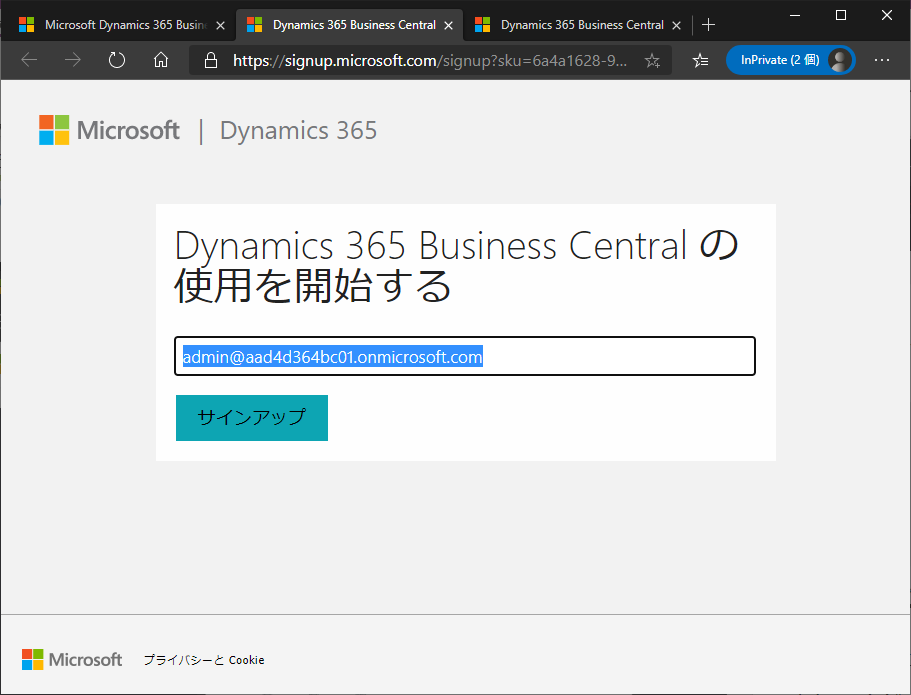Image resolution: width=911 pixels, height=695 pixels.
Task: Switch to the last Dynamics 365 Business Central tab
Action: coord(578,25)
